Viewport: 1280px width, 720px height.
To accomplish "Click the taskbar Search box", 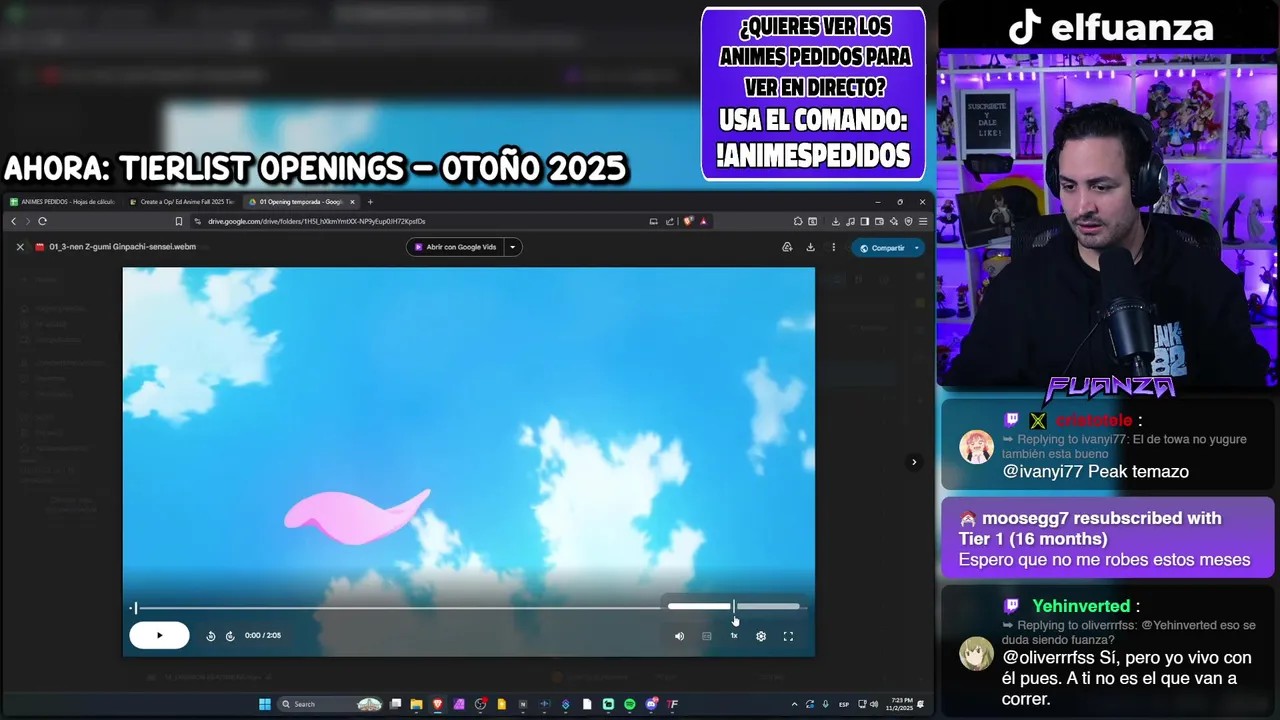I will click(330, 704).
